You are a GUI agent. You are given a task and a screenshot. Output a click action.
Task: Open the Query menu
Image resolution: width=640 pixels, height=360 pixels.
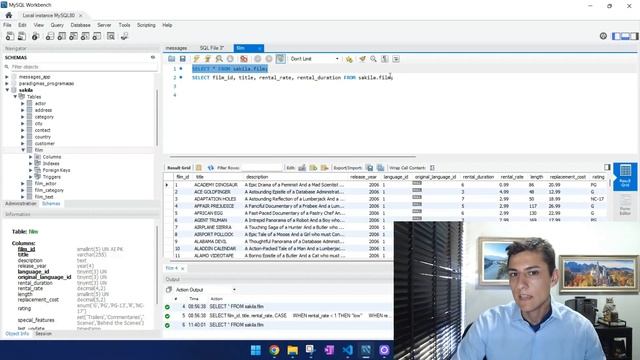pyautogui.click(x=57, y=25)
